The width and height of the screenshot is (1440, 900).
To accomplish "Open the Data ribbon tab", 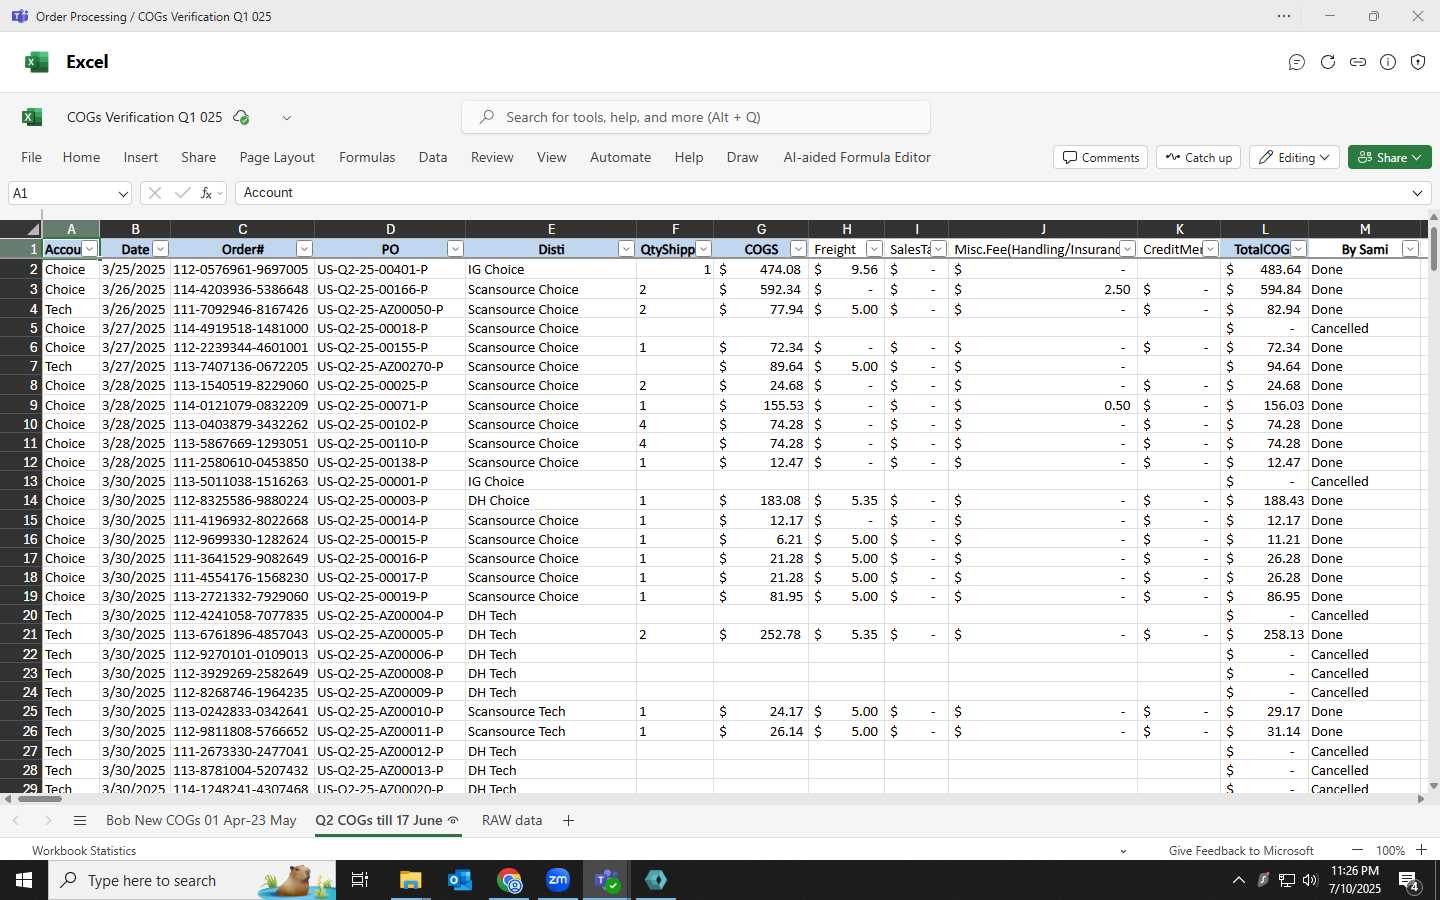I will point(433,157).
